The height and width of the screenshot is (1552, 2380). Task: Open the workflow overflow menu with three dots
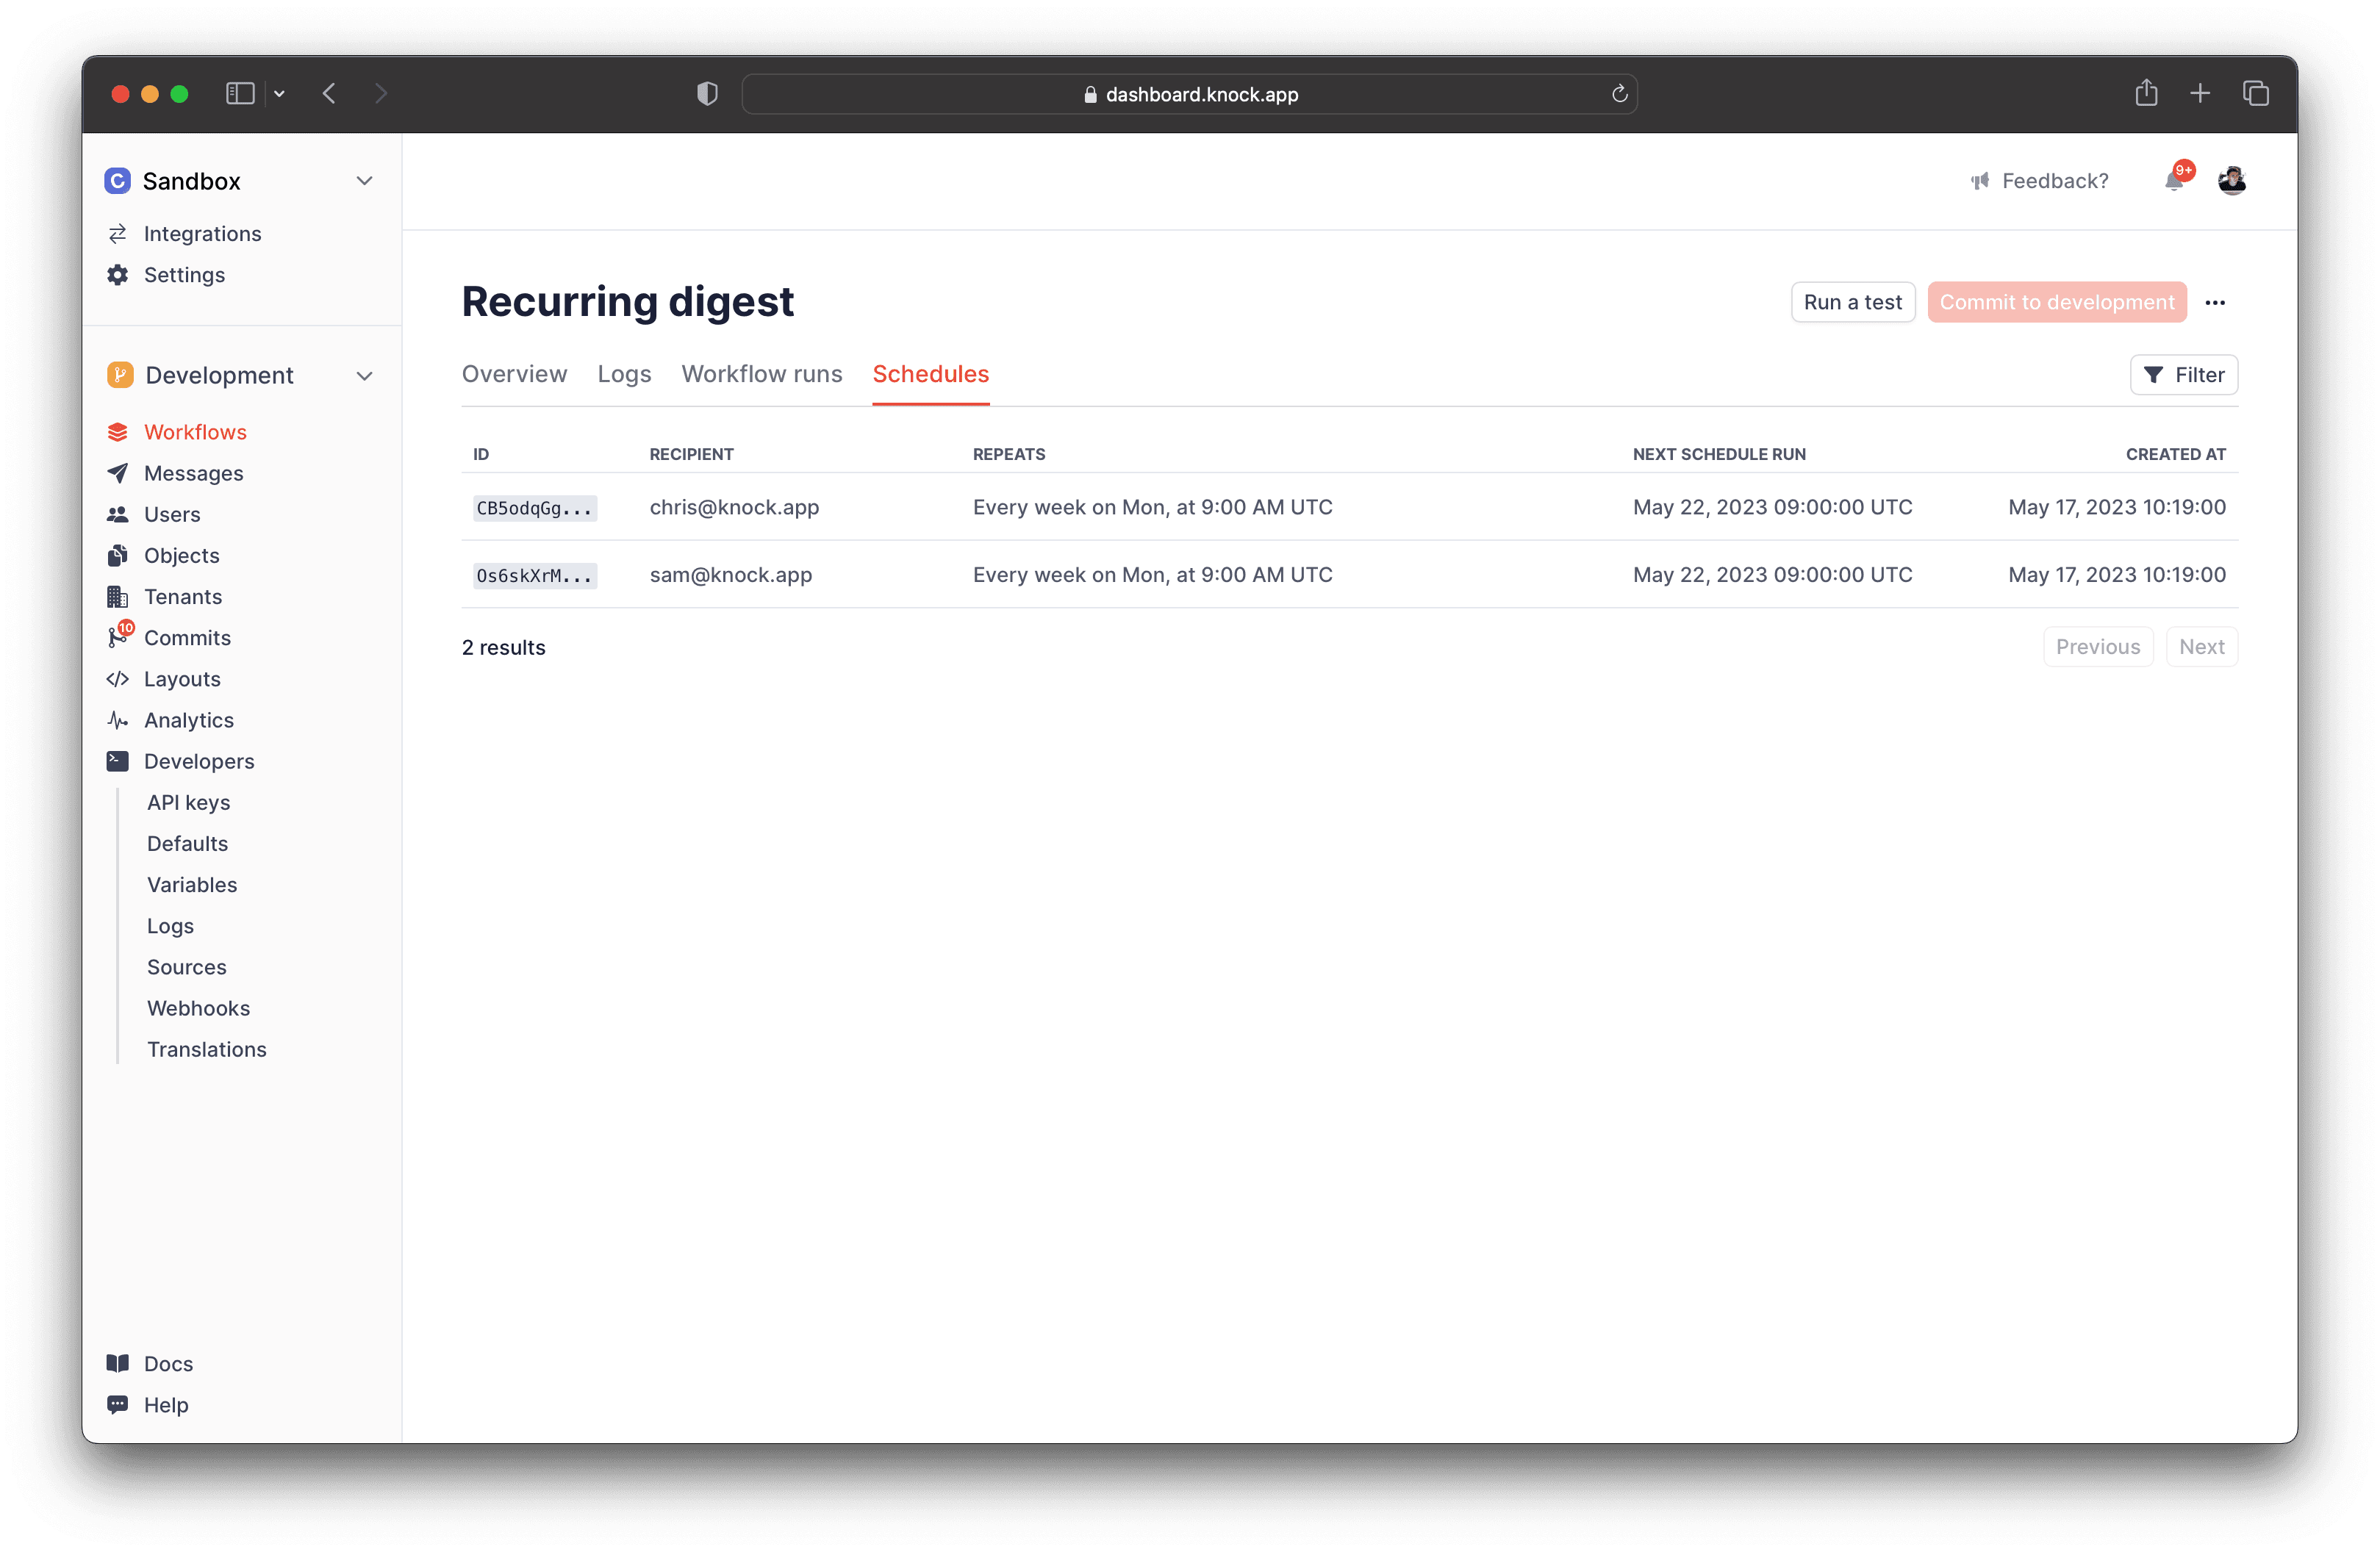[x=2217, y=302]
